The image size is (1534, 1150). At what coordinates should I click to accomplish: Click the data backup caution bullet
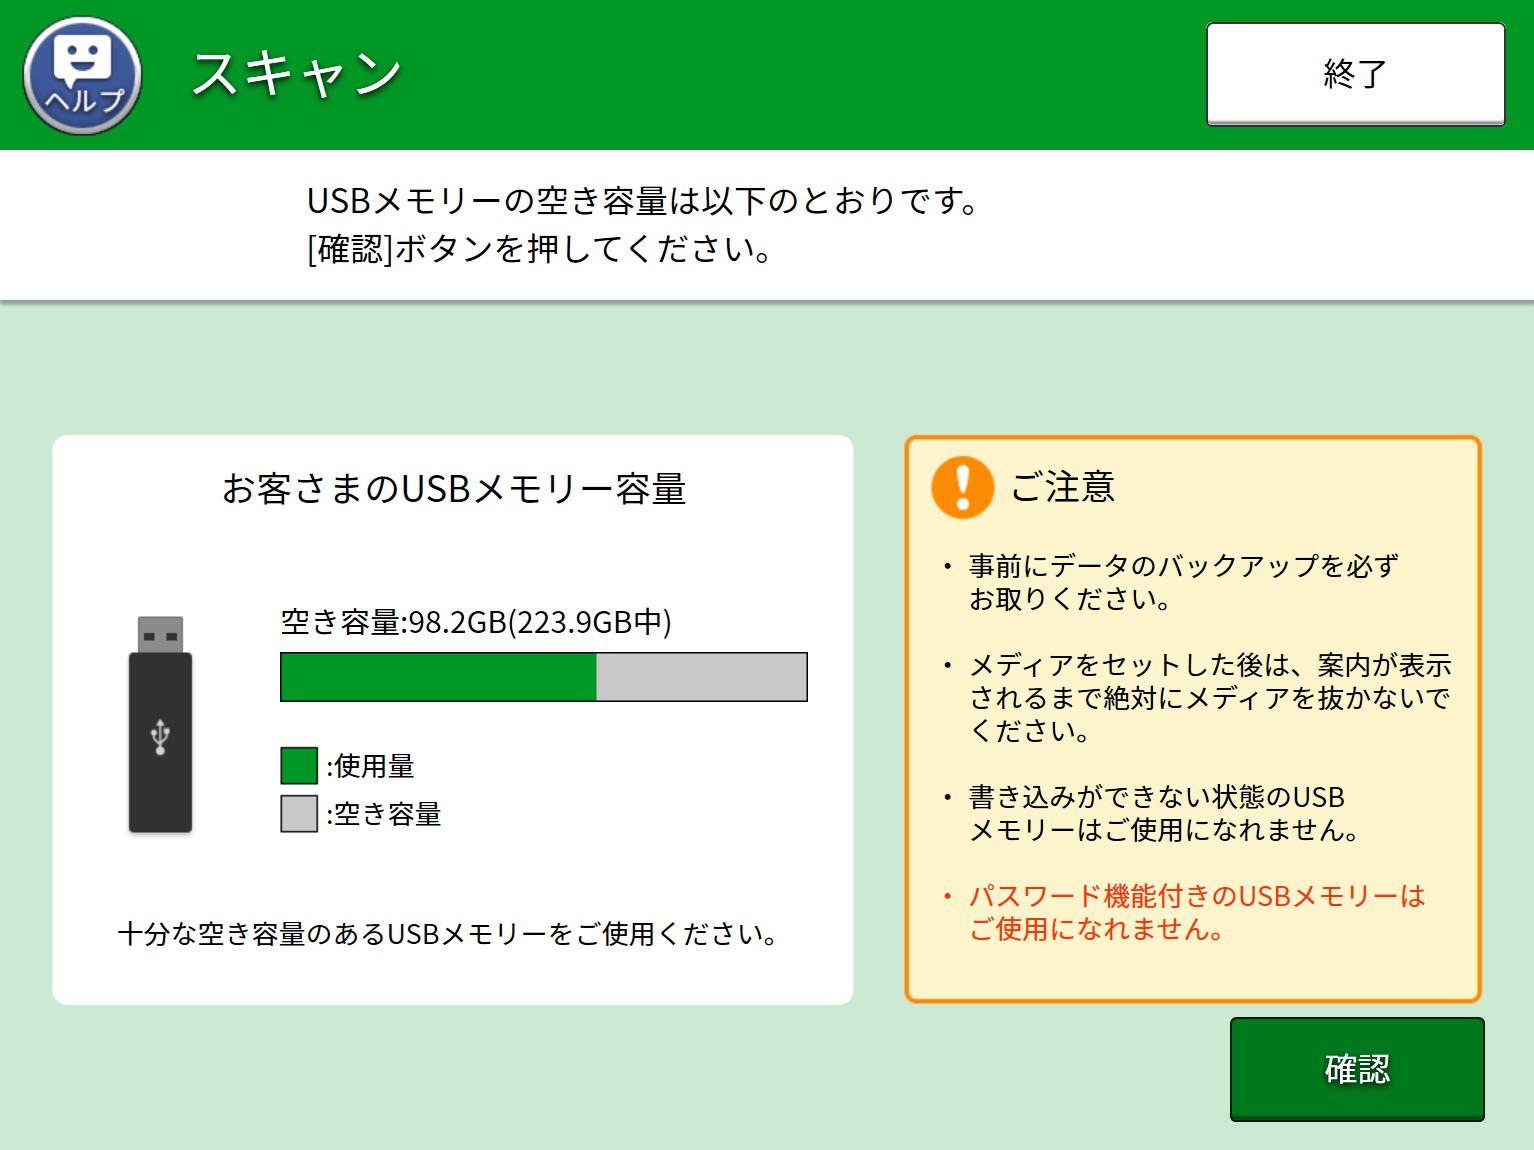point(1182,582)
